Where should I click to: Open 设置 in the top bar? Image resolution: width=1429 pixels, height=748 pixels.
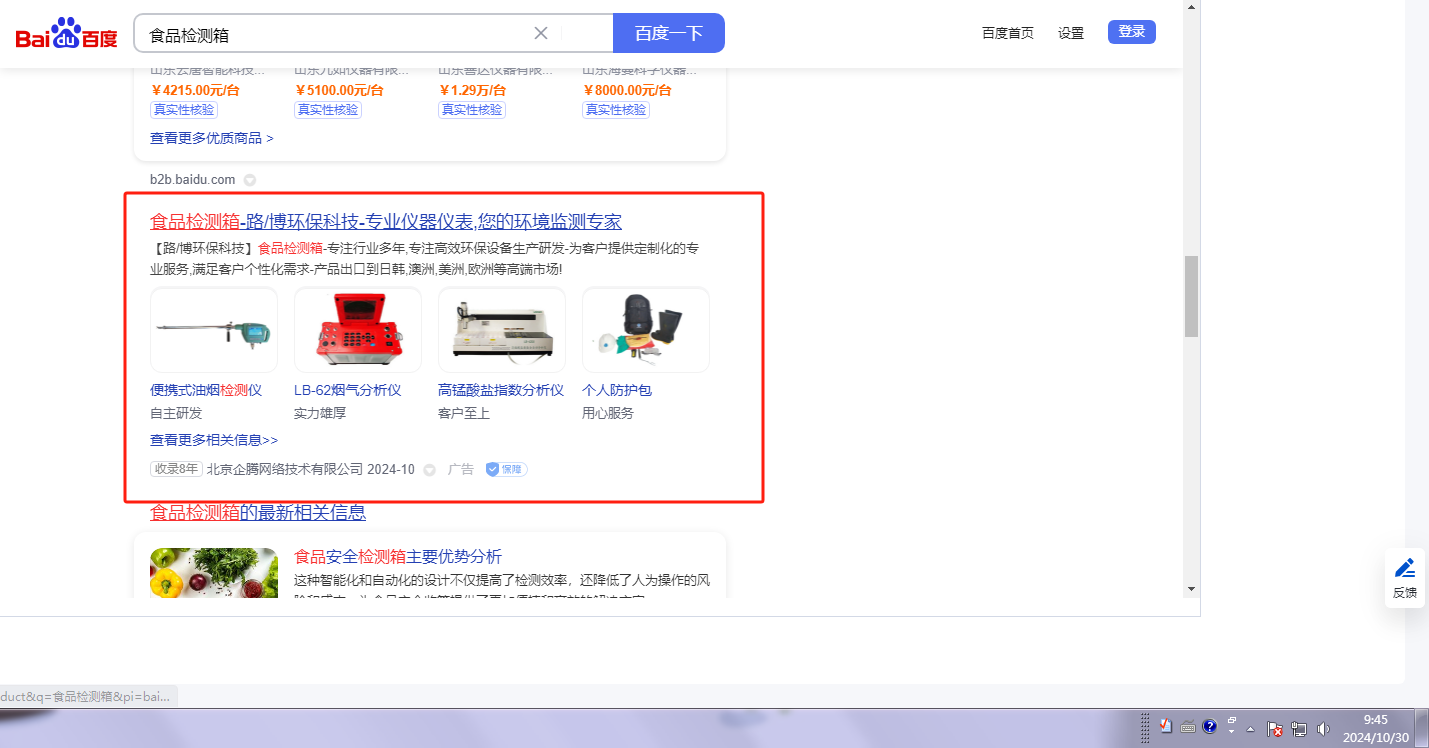pyautogui.click(x=1071, y=33)
